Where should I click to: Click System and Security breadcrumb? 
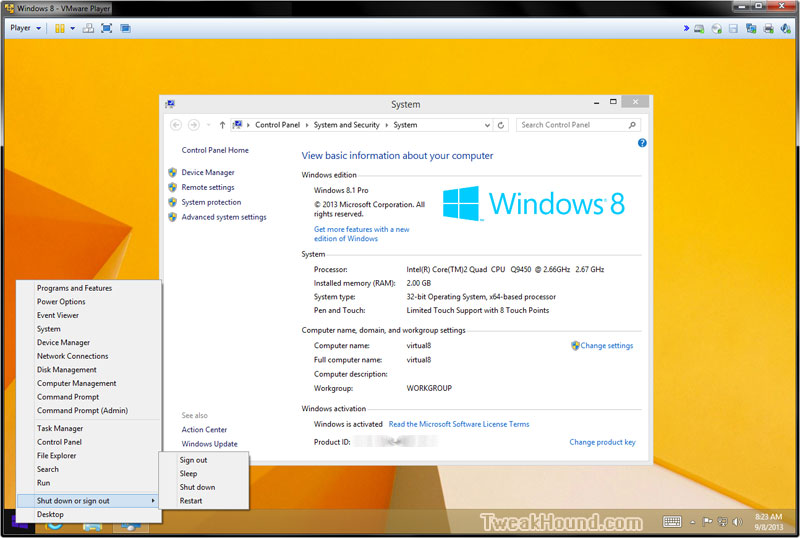pos(346,125)
